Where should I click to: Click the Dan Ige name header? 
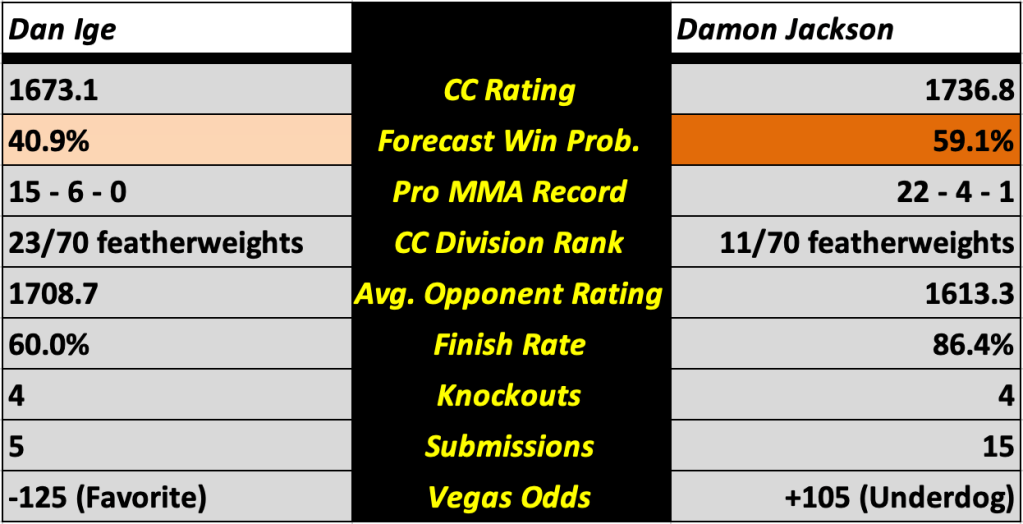[63, 29]
